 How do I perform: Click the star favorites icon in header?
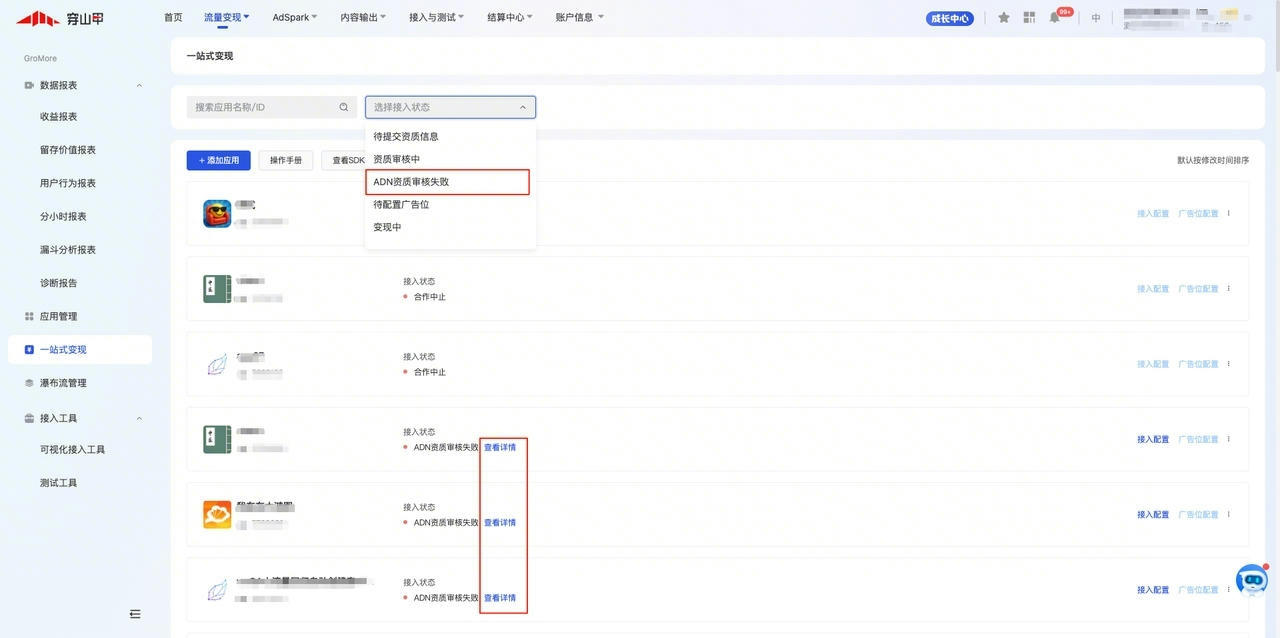1003,18
